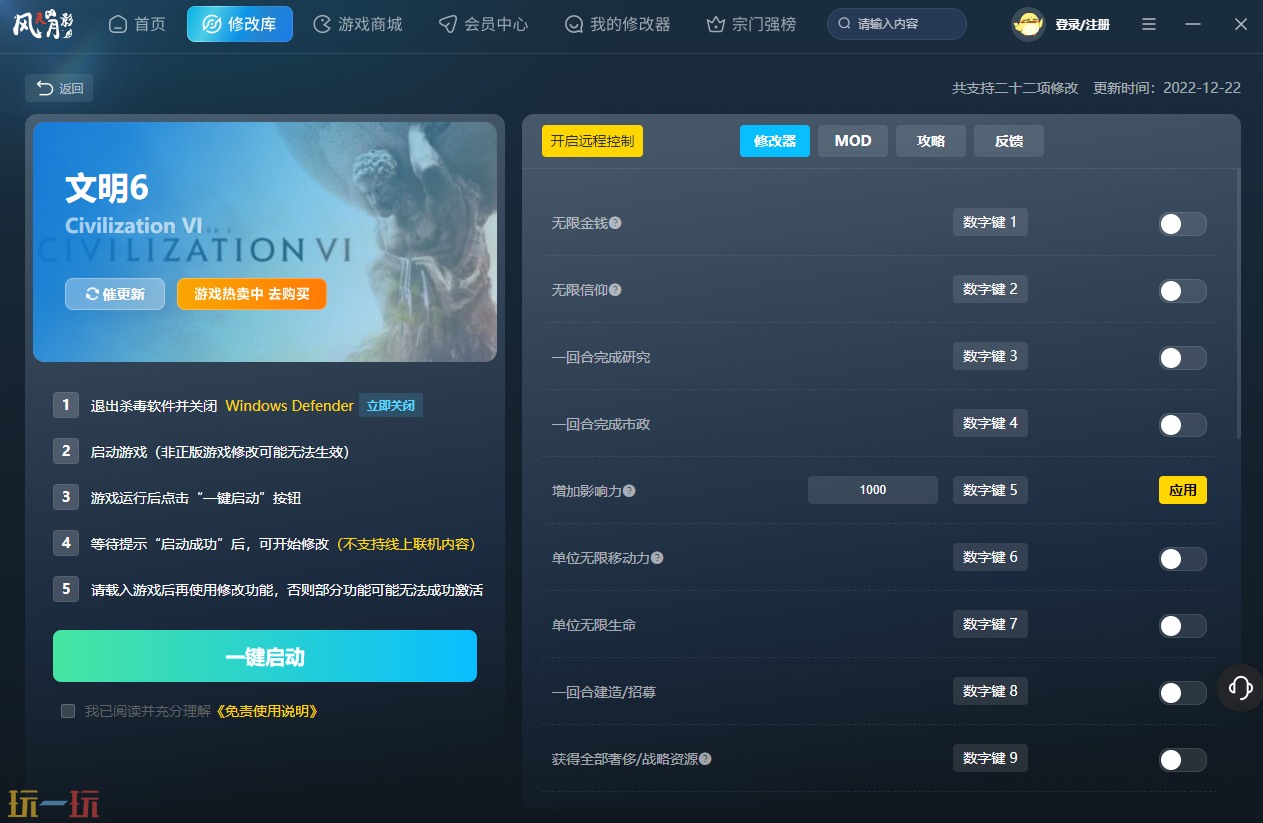
Task: Click hotkey 数字键 1 button
Action: (x=990, y=222)
